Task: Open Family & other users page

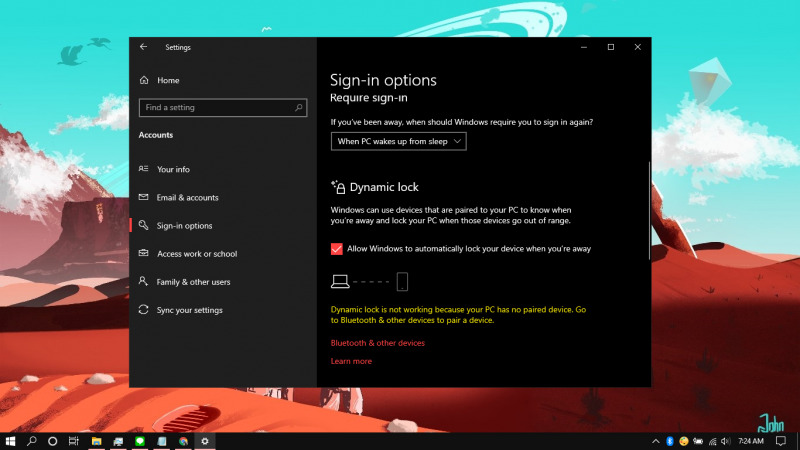Action: pyautogui.click(x=185, y=282)
